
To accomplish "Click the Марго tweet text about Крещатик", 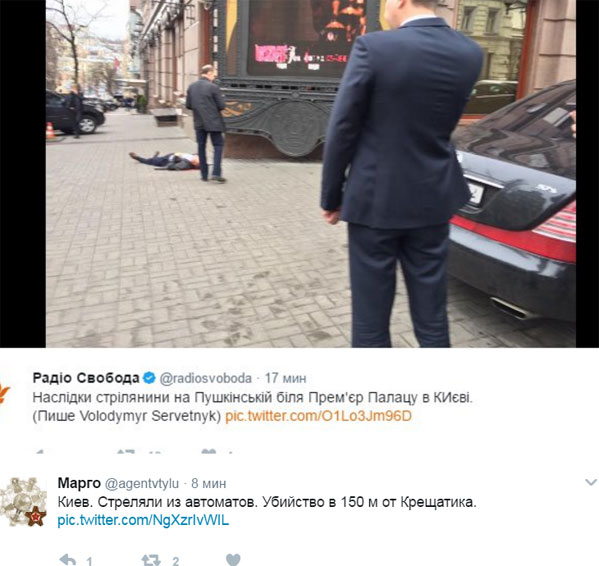I will (x=267, y=502).
